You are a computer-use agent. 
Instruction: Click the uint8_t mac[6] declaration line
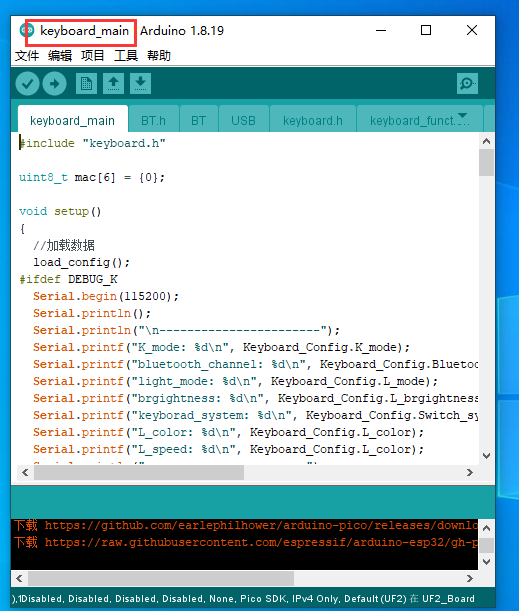92,178
